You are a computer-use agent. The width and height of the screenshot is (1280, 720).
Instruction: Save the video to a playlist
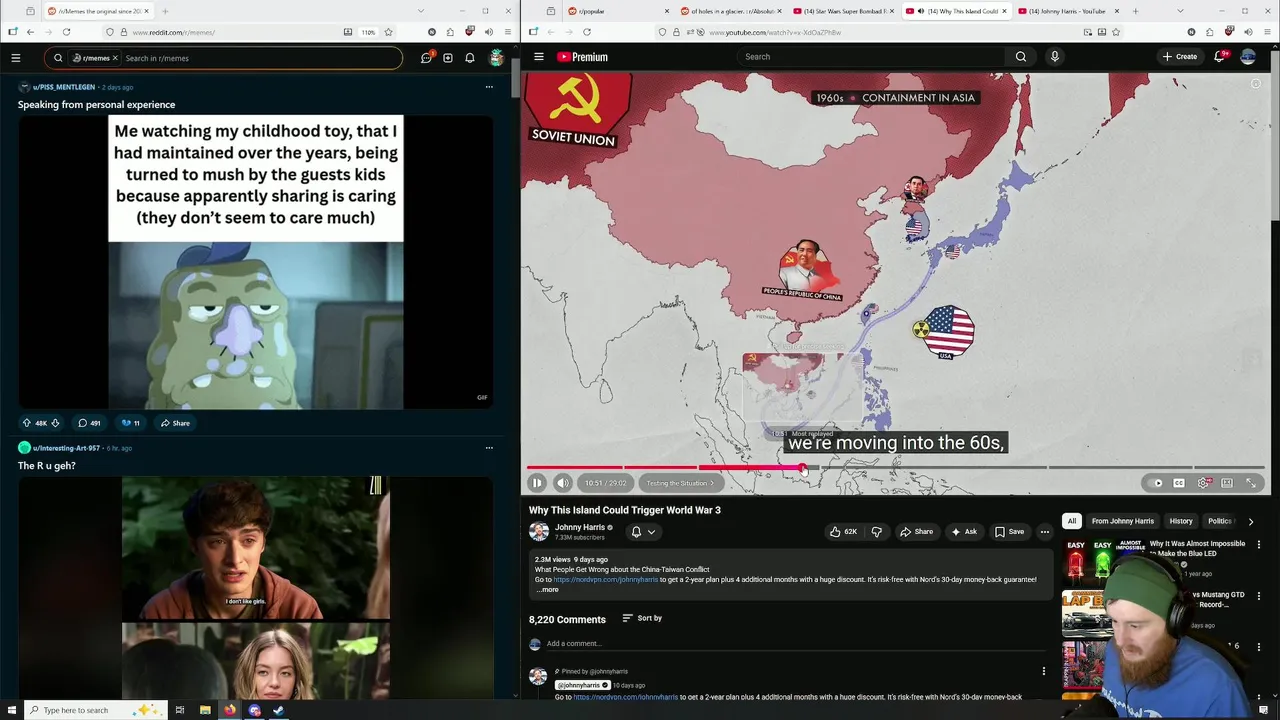point(1010,532)
